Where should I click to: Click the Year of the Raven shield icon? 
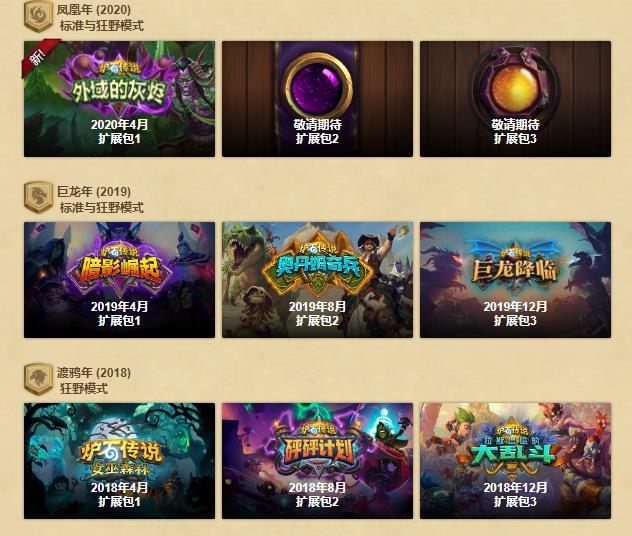[38, 378]
